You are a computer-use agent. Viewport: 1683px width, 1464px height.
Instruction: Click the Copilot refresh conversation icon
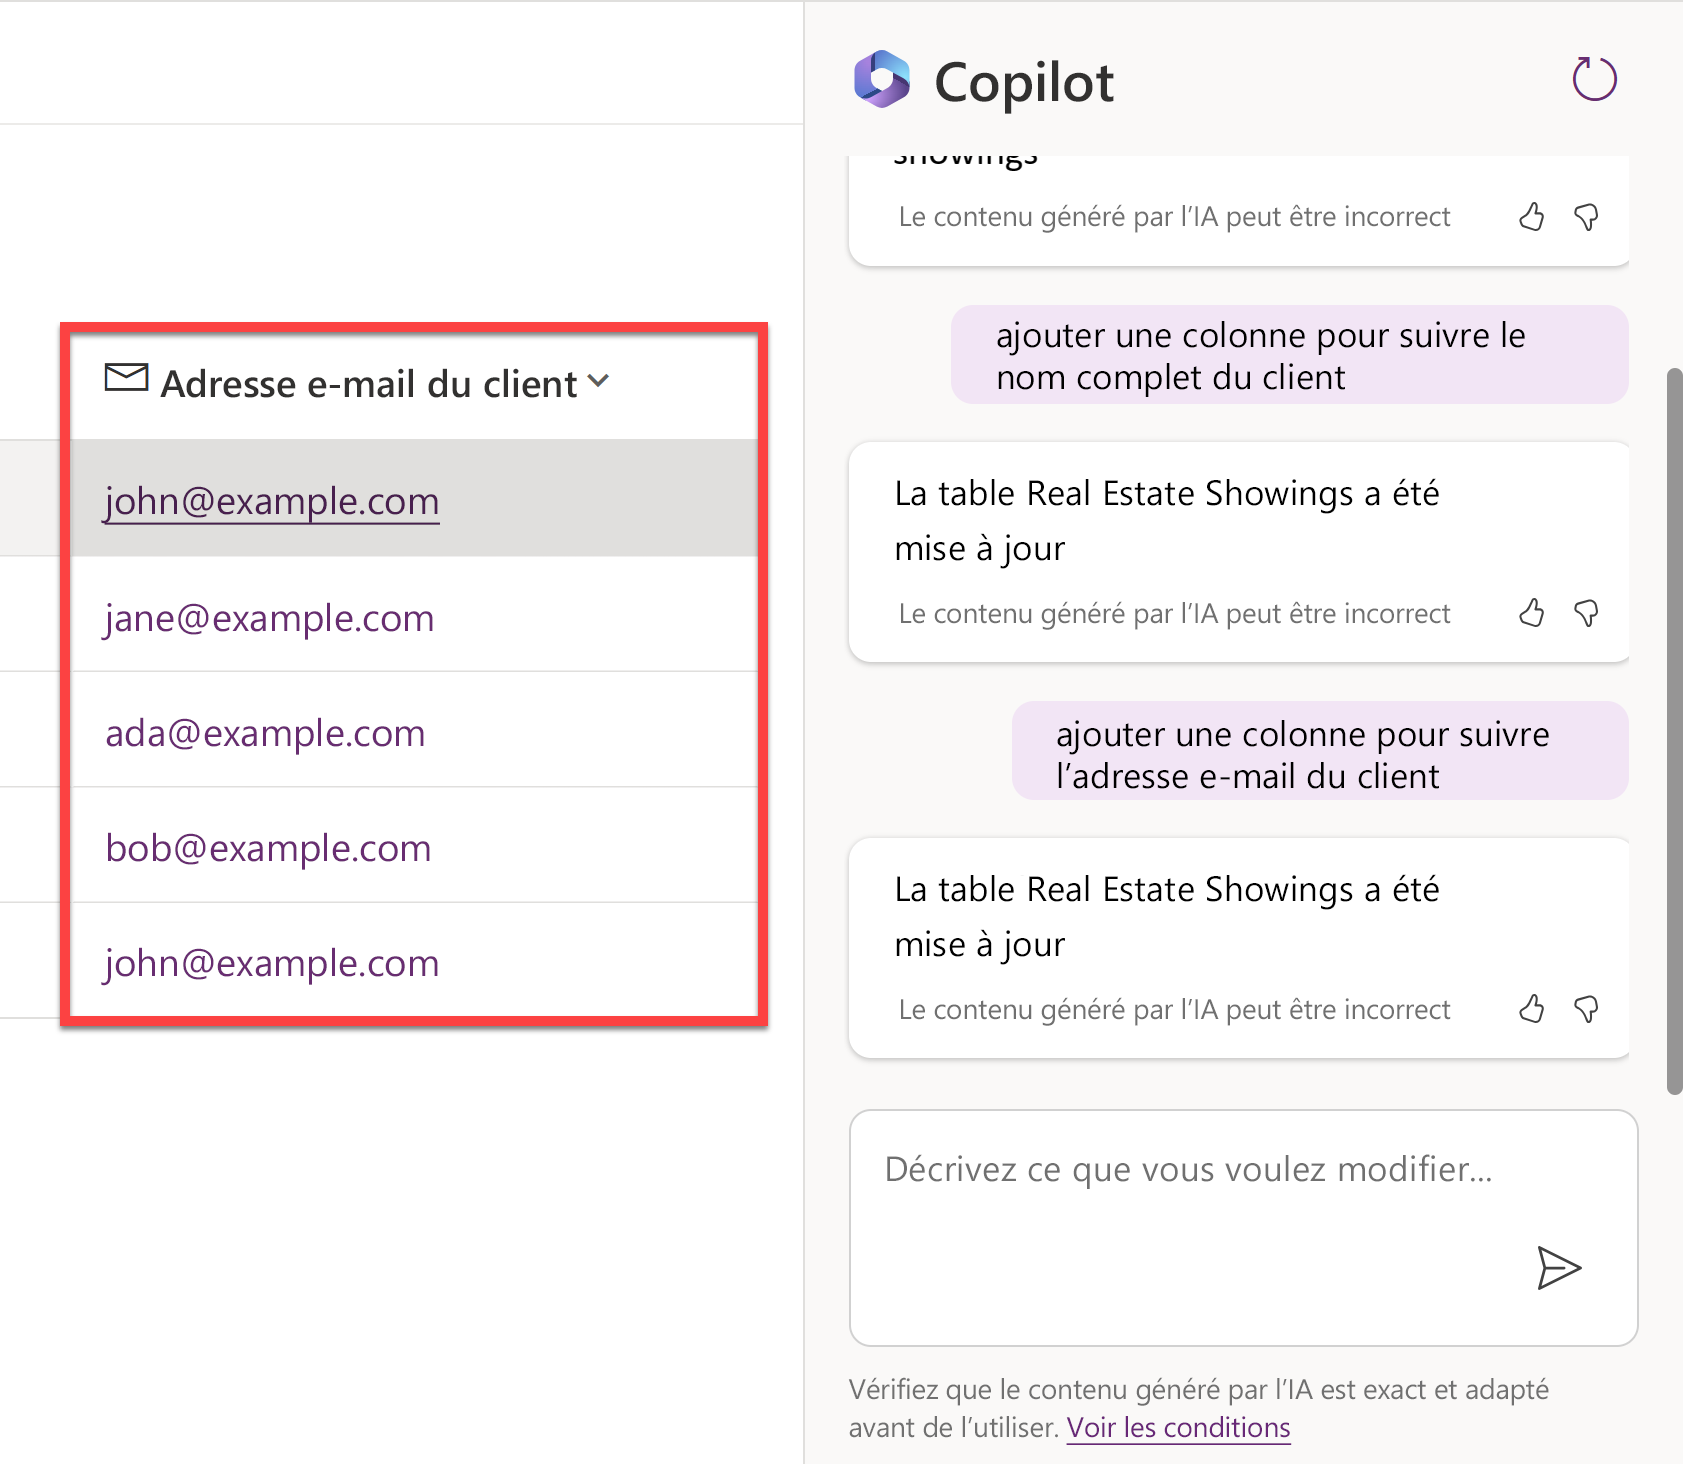pos(1594,80)
